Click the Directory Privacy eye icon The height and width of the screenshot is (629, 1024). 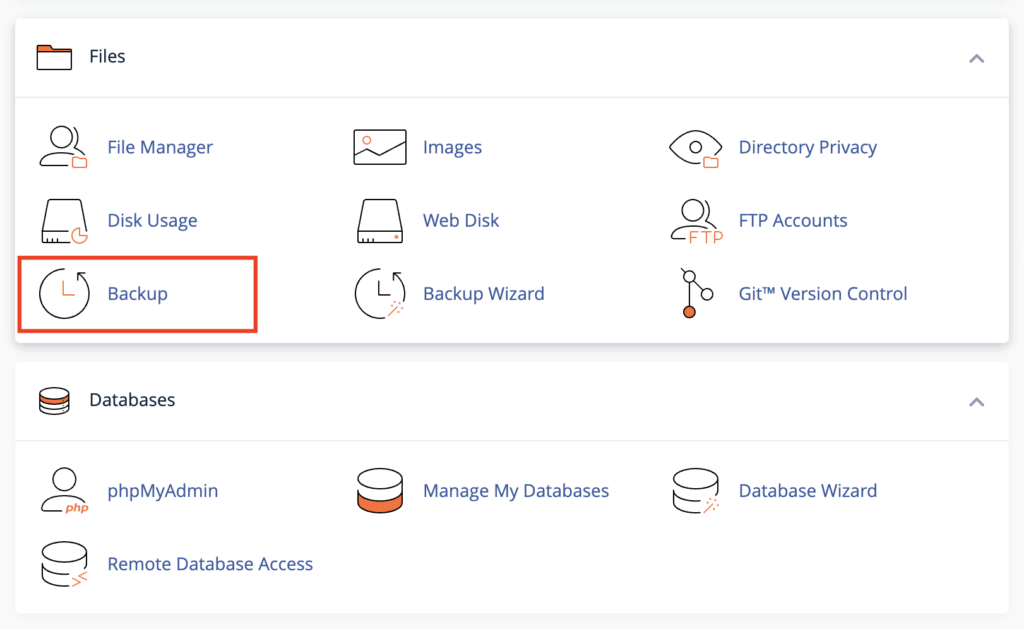pyautogui.click(x=697, y=146)
